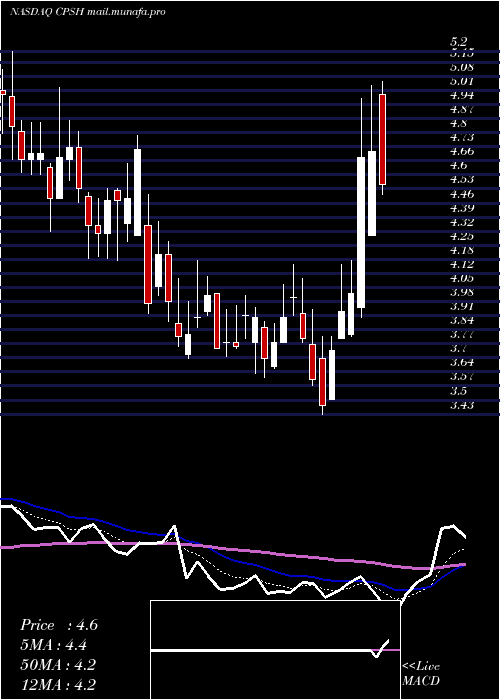Click the 'Price : 4.6' readout
The width and height of the screenshot is (500, 700).
pyautogui.click(x=58, y=625)
